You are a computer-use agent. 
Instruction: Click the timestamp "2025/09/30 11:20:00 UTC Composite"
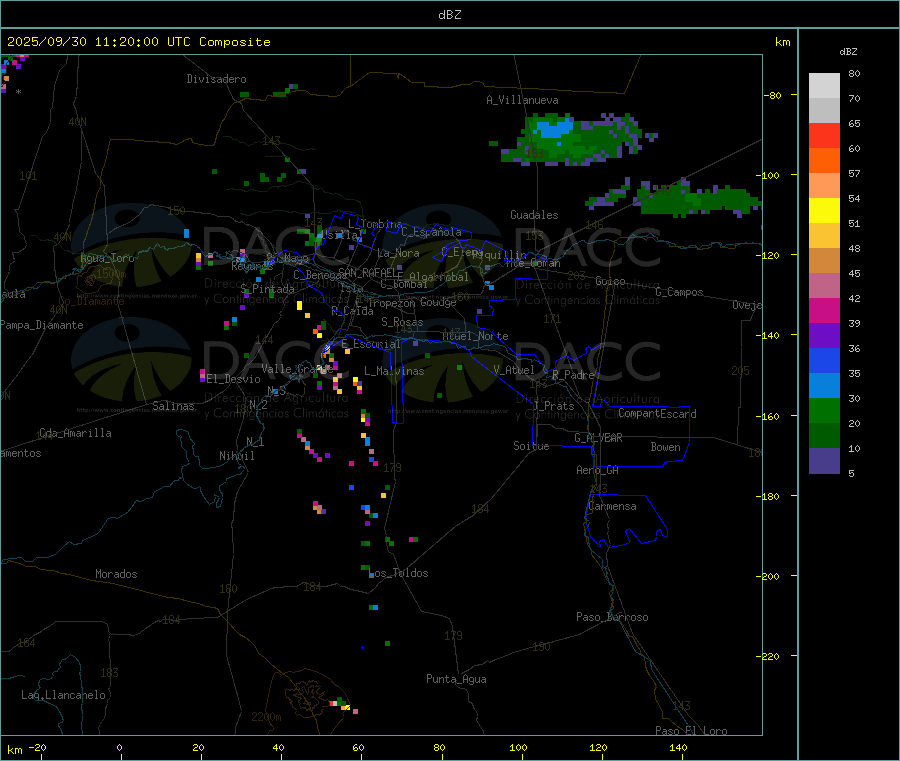point(138,42)
